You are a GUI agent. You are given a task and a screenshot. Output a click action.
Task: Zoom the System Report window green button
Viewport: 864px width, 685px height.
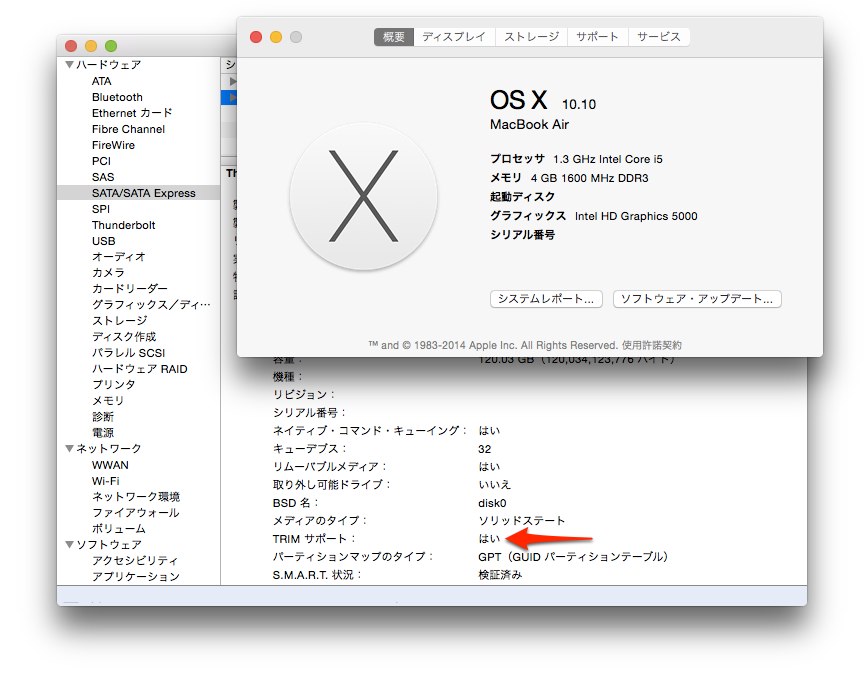coord(111,46)
